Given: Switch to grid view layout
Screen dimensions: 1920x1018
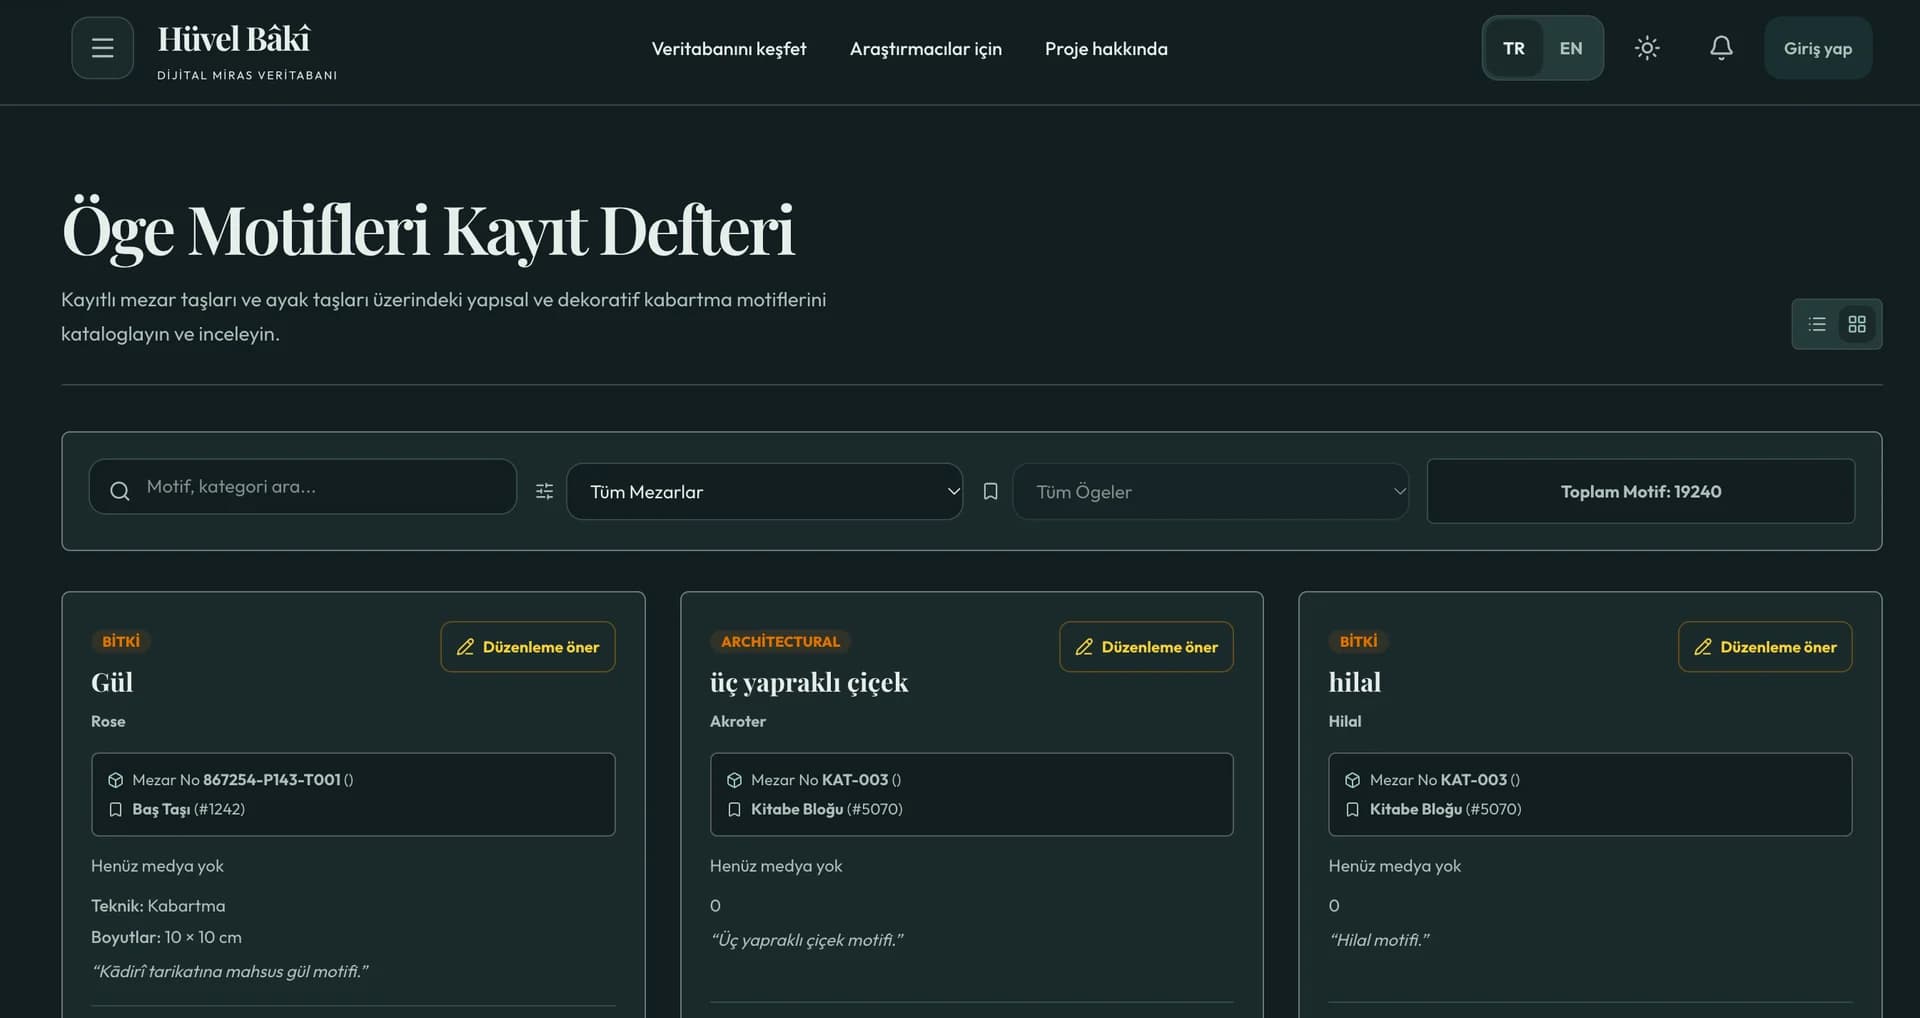Looking at the screenshot, I should [1857, 324].
